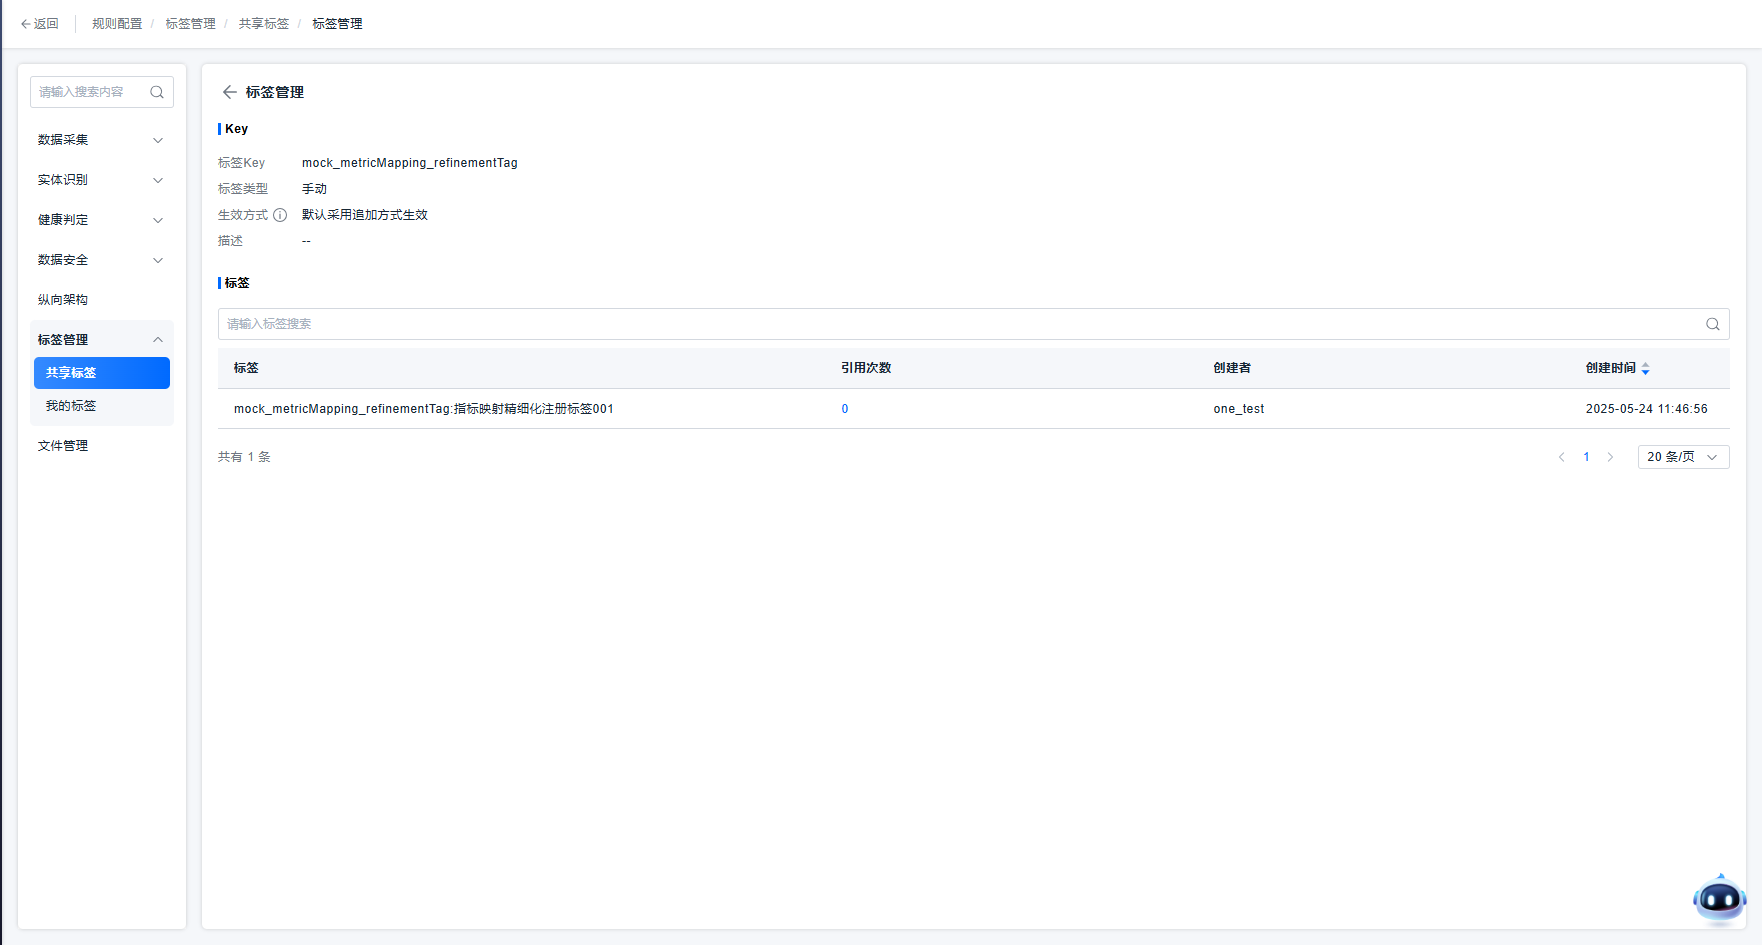The width and height of the screenshot is (1762, 945).
Task: Open the 20 条/页 page size dropdown
Action: [x=1682, y=457]
